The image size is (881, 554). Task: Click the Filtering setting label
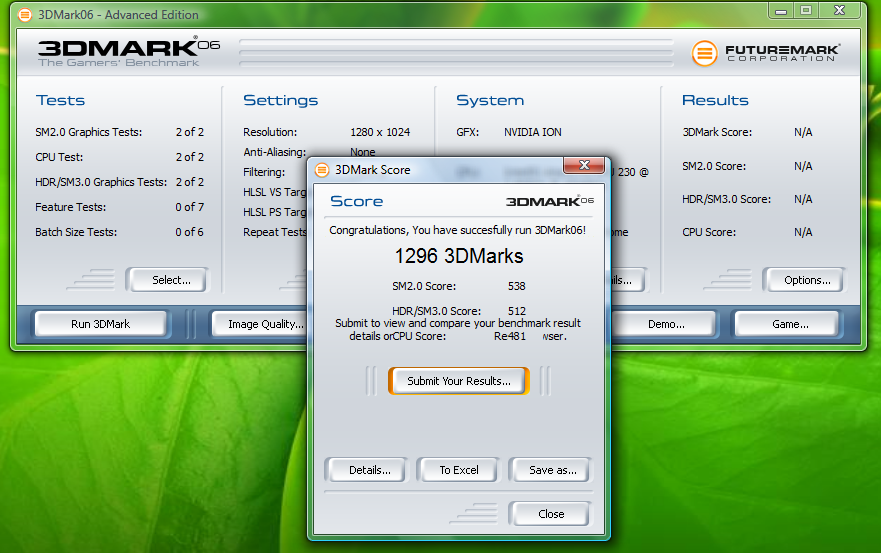(x=264, y=172)
